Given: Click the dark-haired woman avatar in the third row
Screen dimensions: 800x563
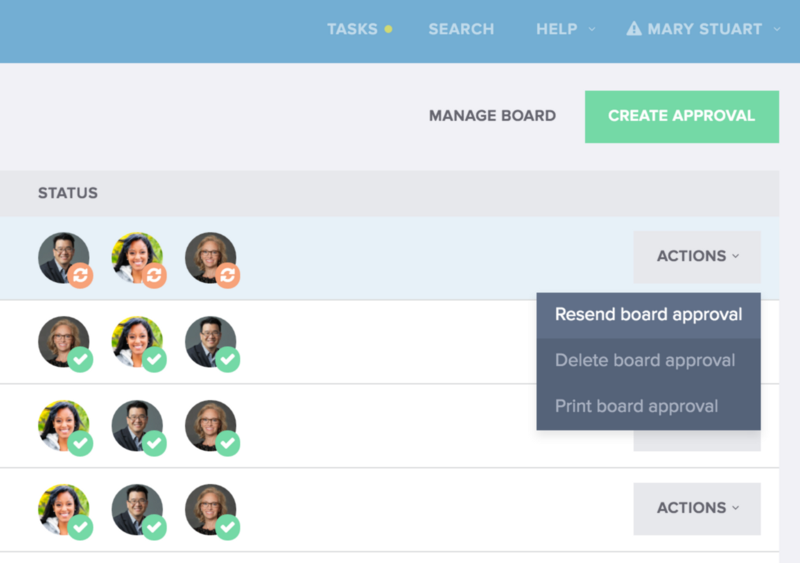Looking at the screenshot, I should (63, 426).
